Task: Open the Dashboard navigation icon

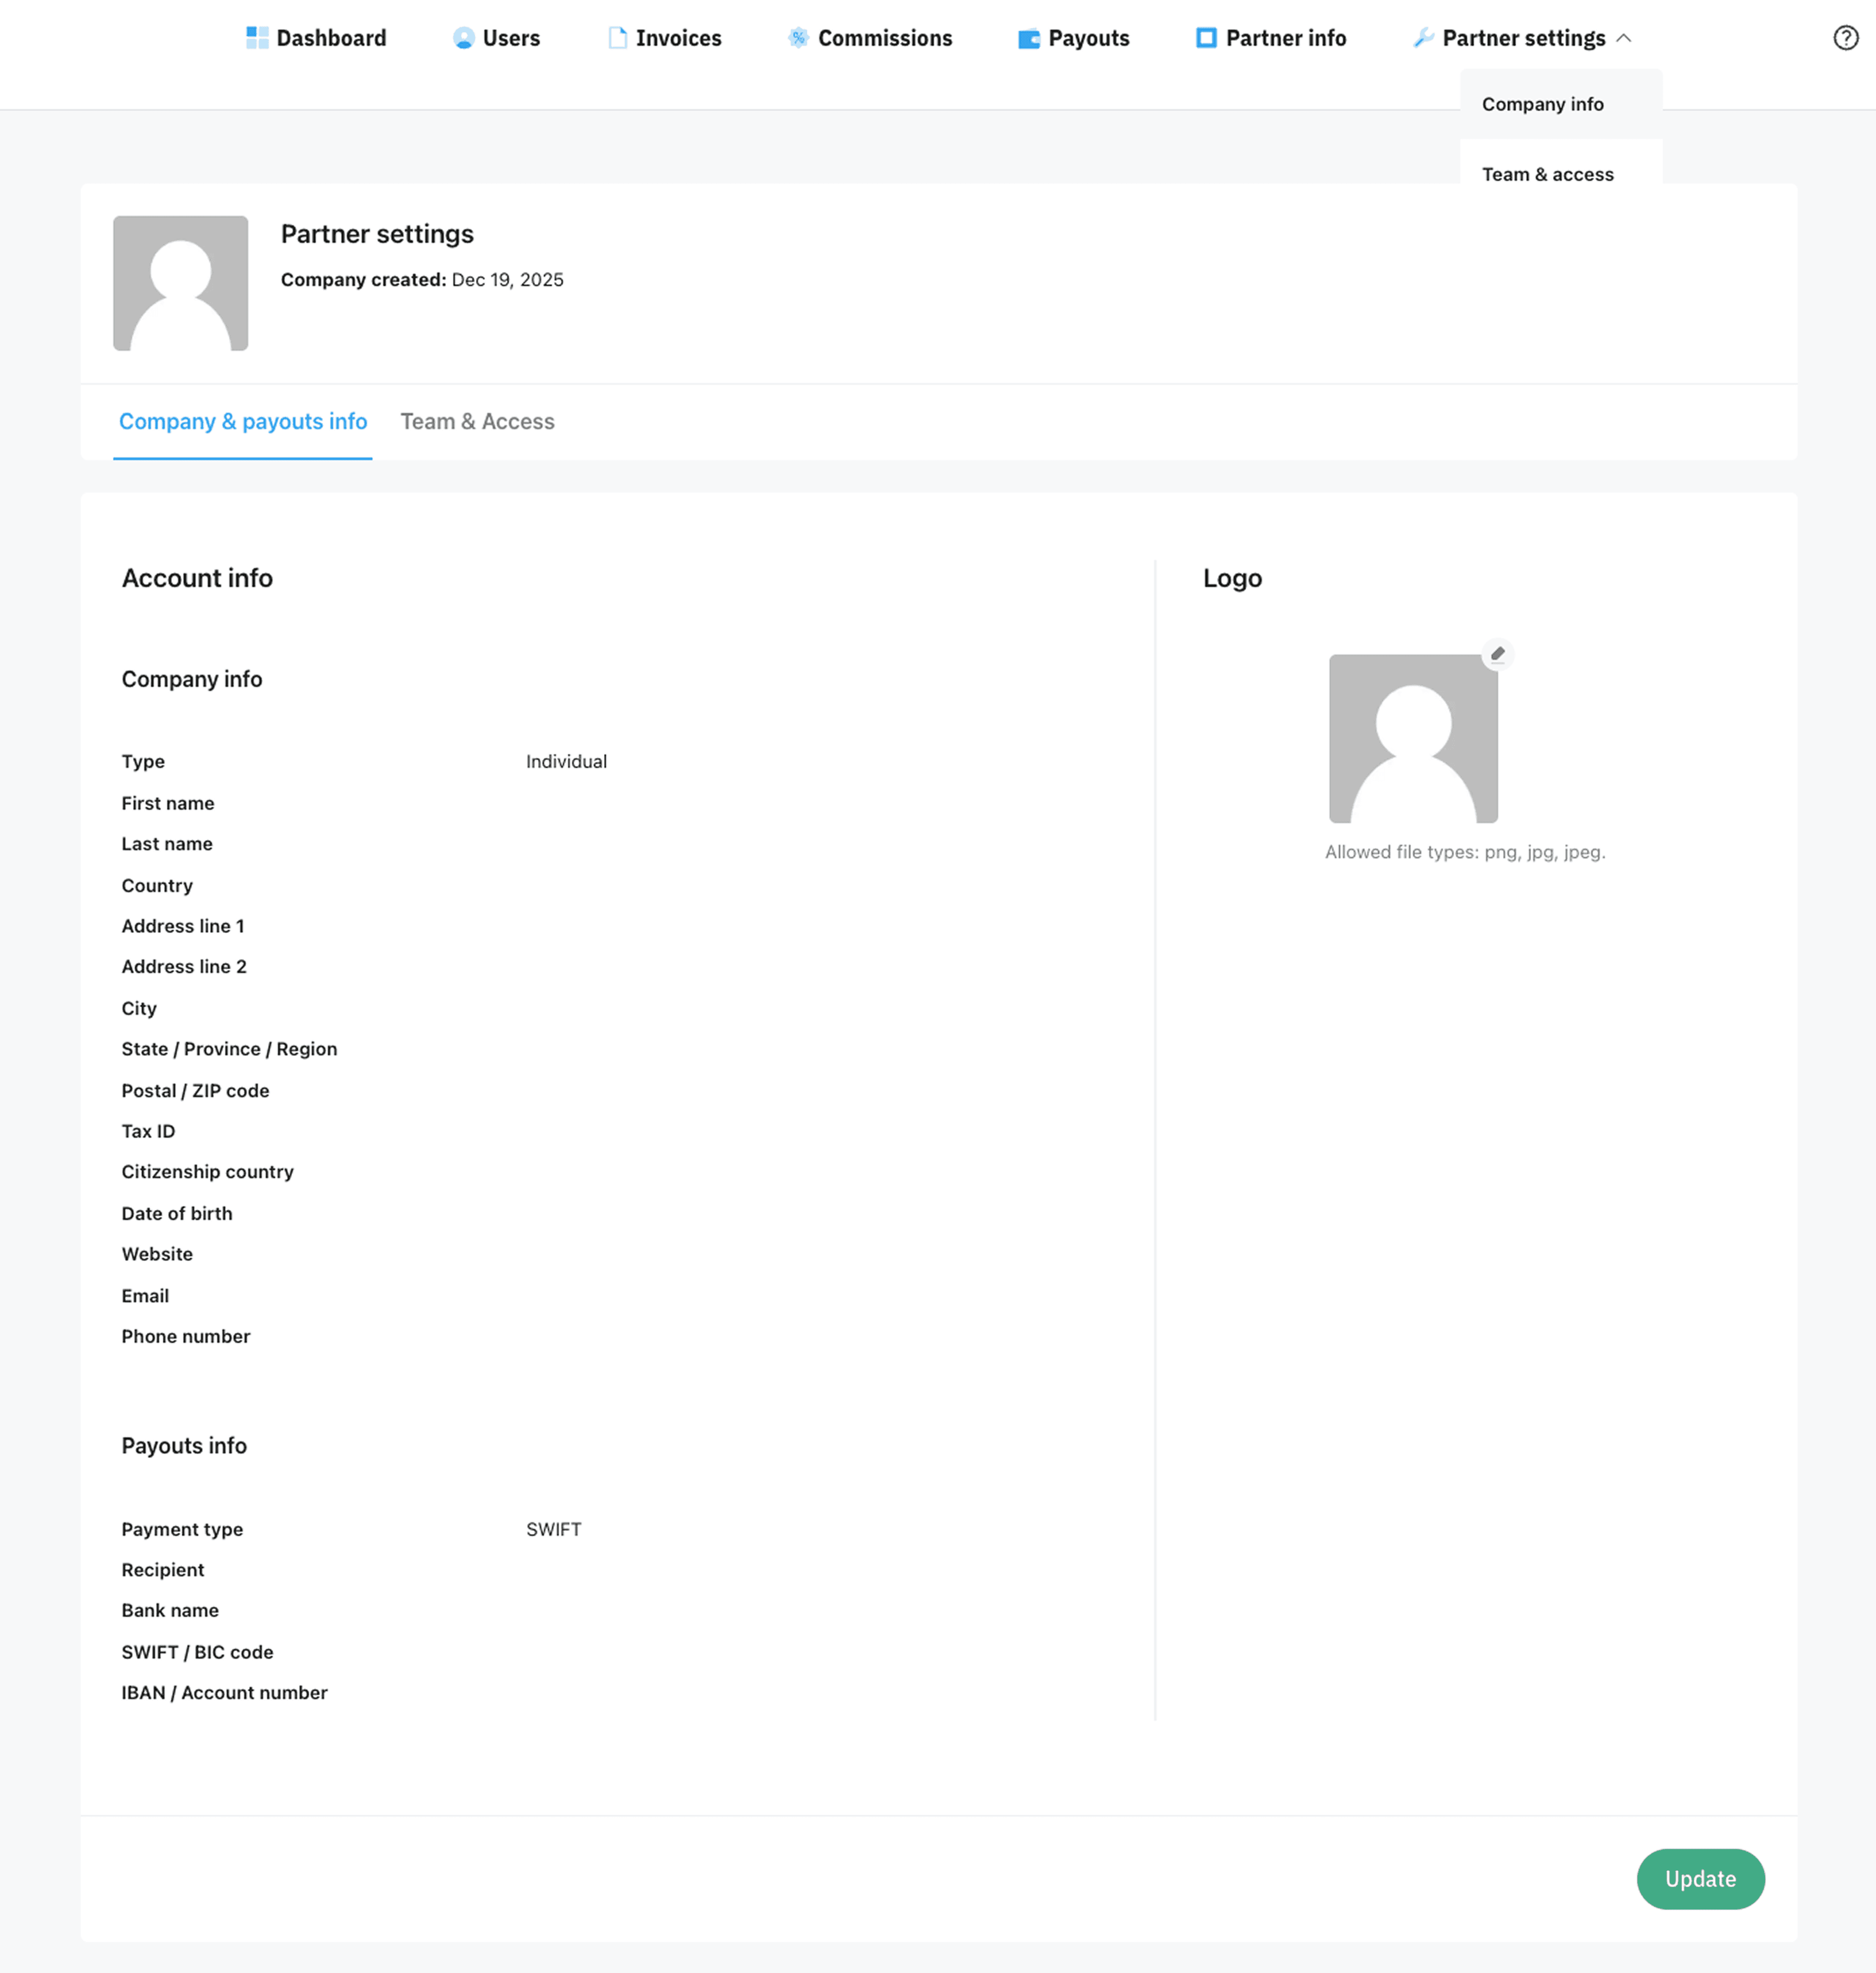Action: (x=257, y=38)
